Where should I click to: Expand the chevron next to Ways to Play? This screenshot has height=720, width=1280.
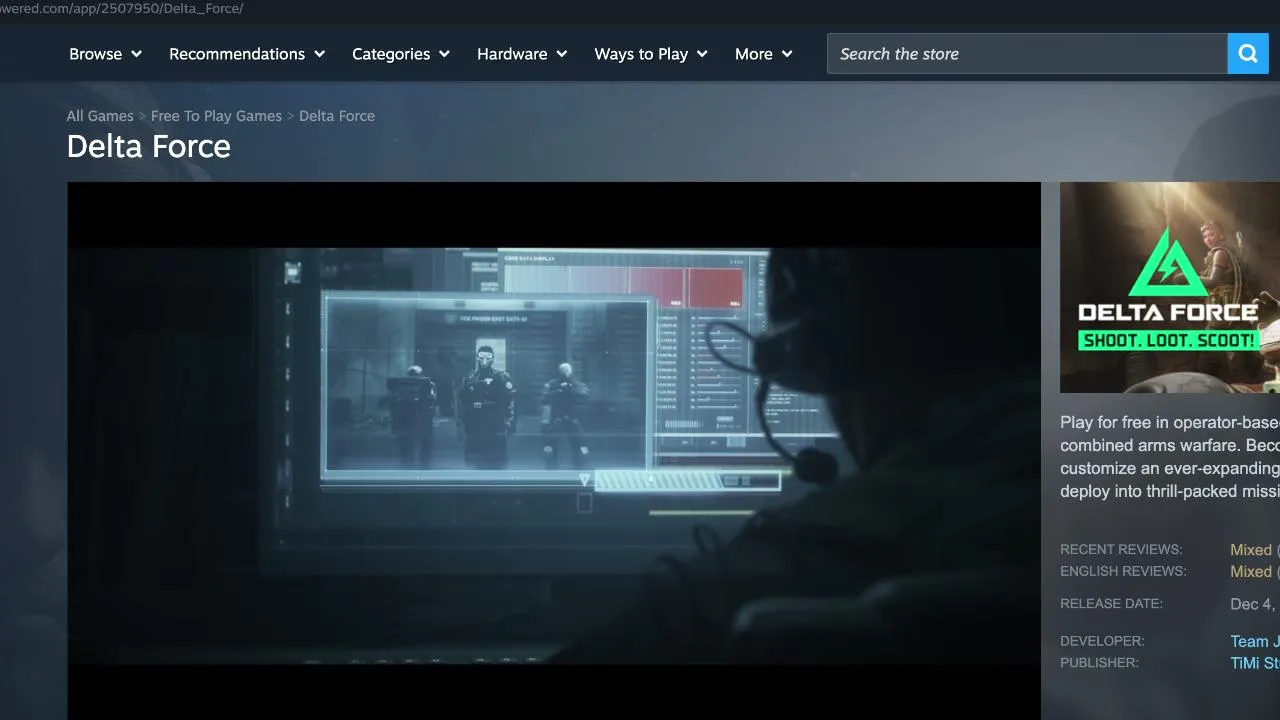coord(702,54)
